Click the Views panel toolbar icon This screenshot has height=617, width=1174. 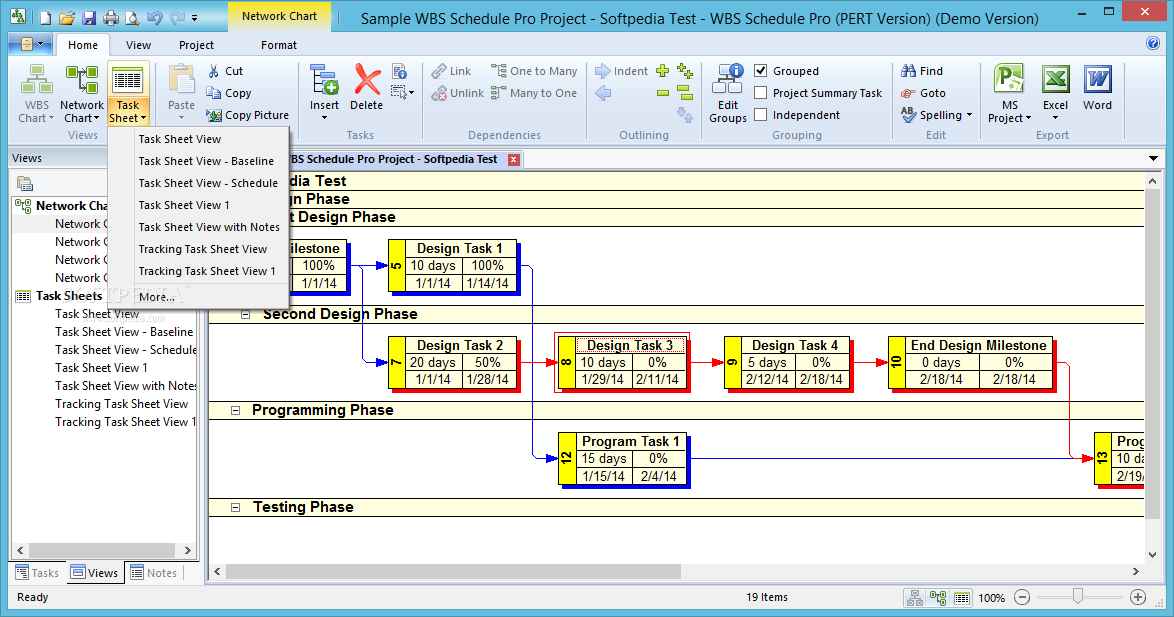[25, 183]
